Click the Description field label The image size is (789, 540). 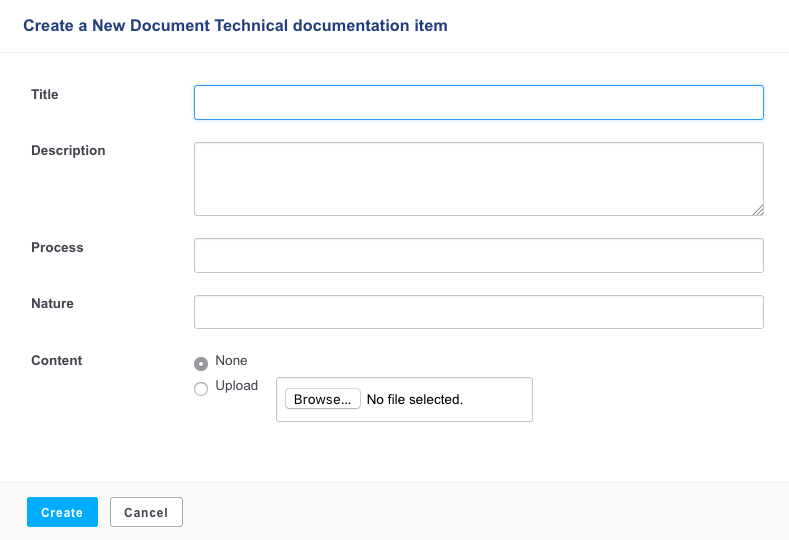[68, 150]
